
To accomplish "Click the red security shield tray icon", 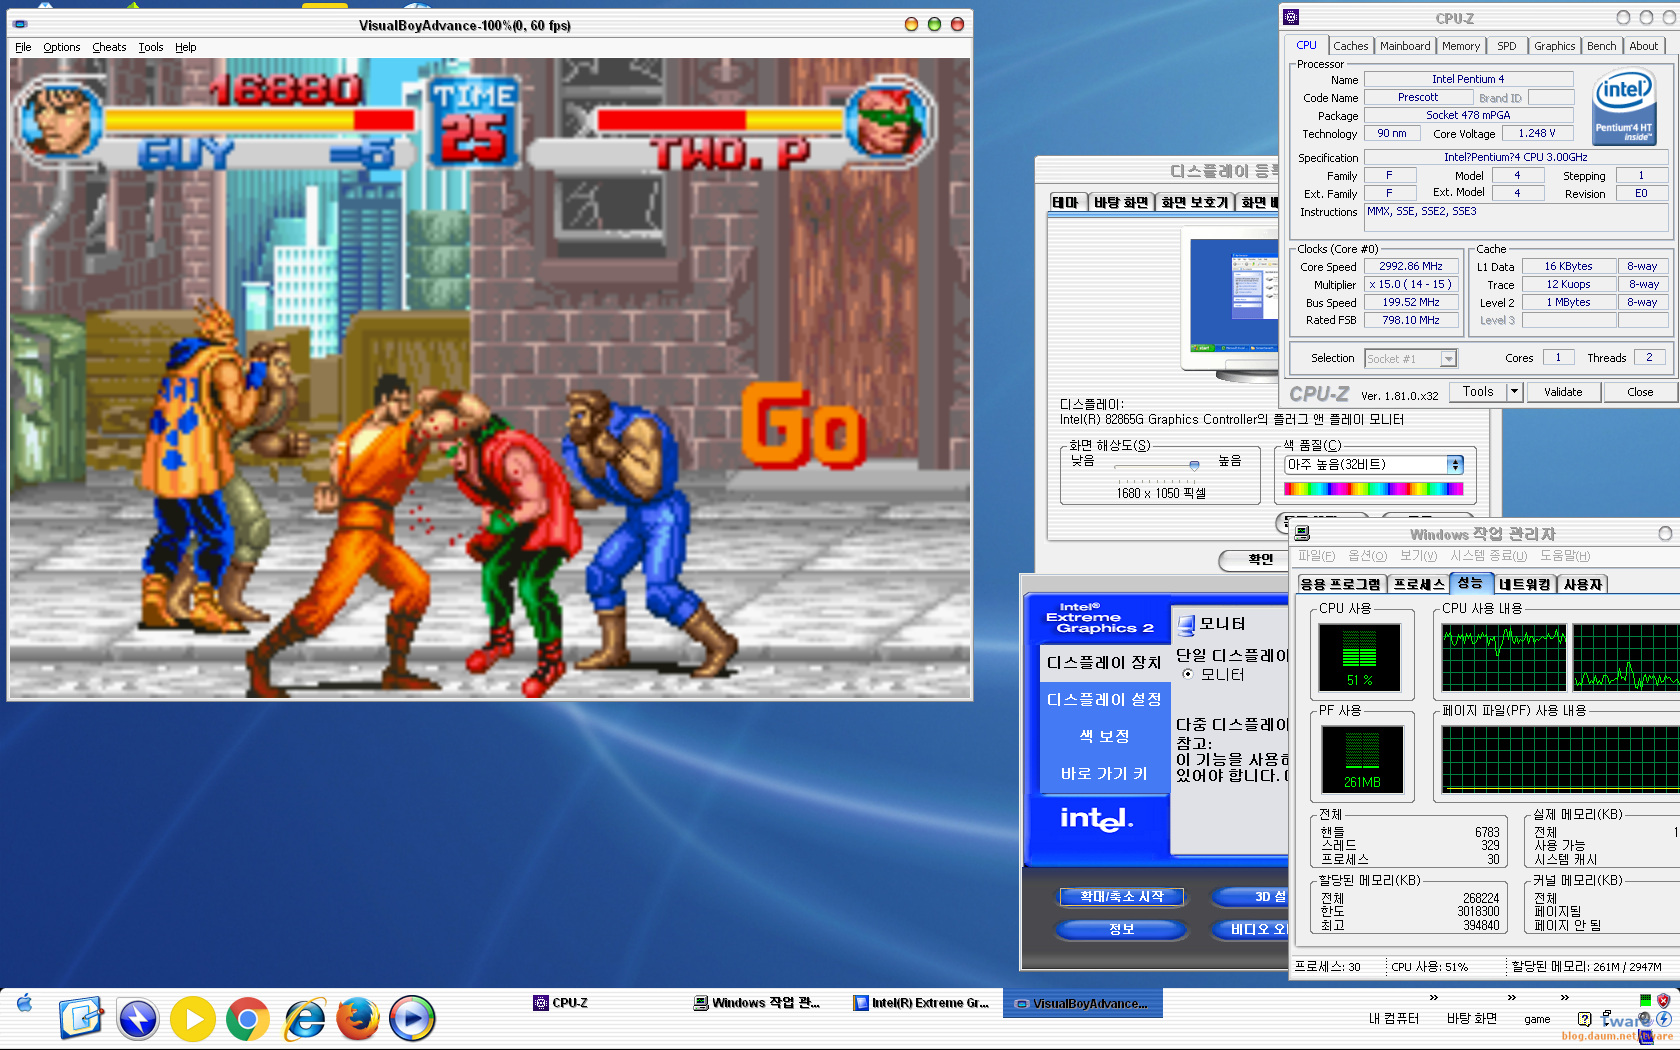I will click(x=1663, y=1000).
